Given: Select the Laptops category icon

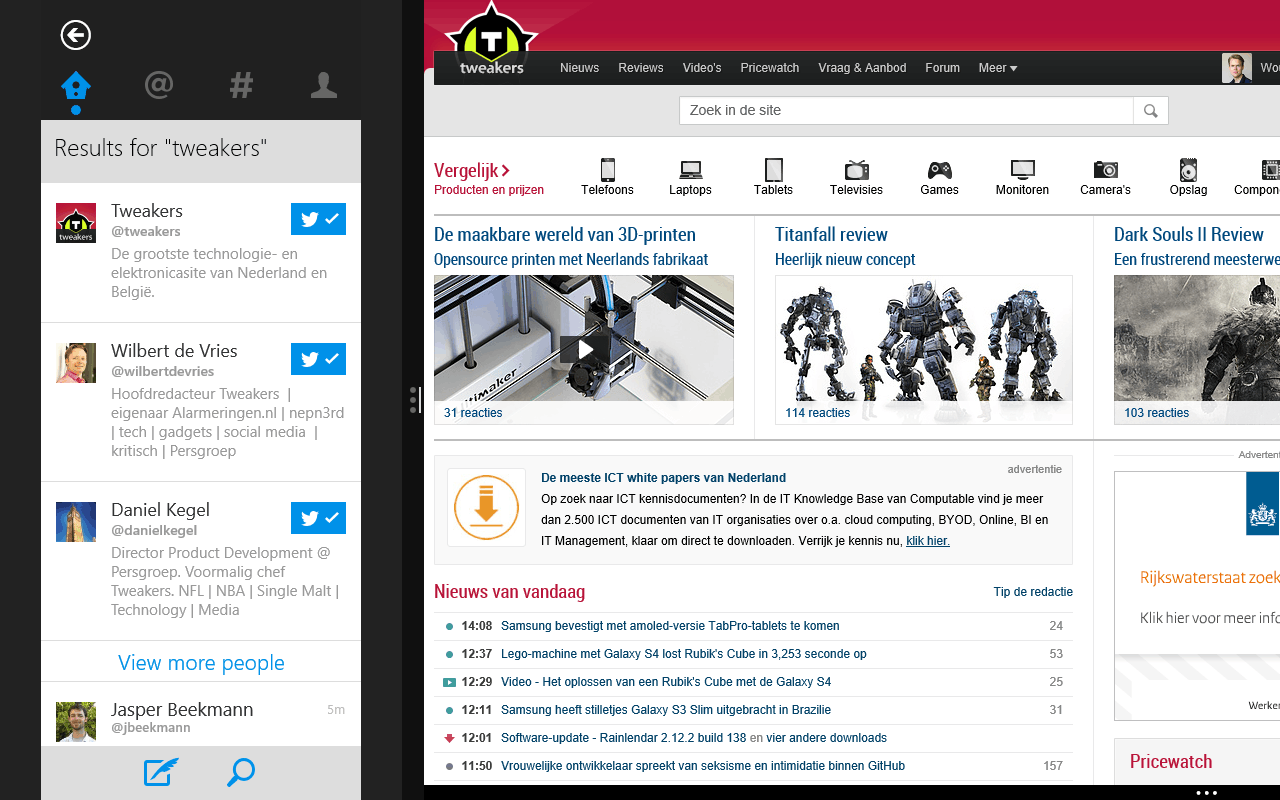Looking at the screenshot, I should pyautogui.click(x=690, y=170).
